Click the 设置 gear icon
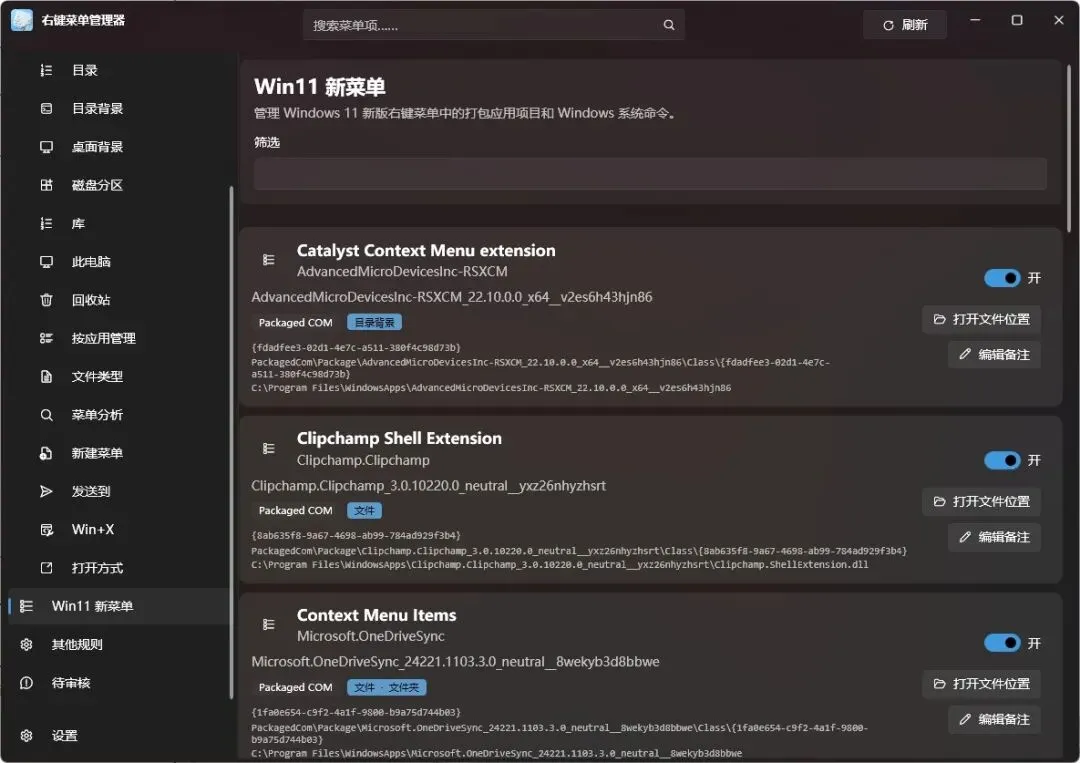Image resolution: width=1080 pixels, height=763 pixels. [x=26, y=735]
